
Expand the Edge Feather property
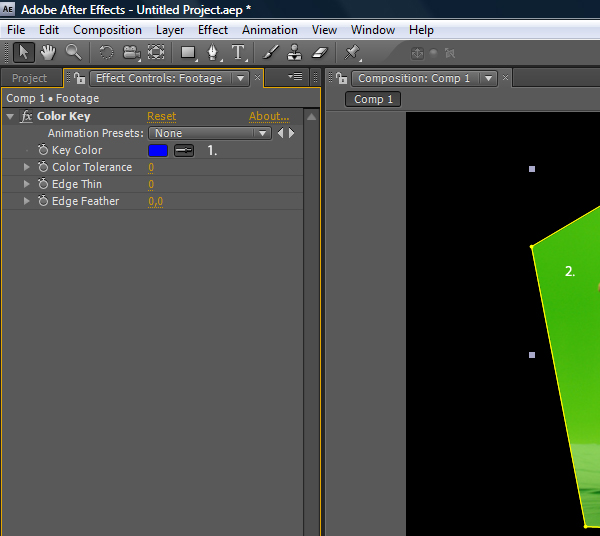pyautogui.click(x=26, y=201)
